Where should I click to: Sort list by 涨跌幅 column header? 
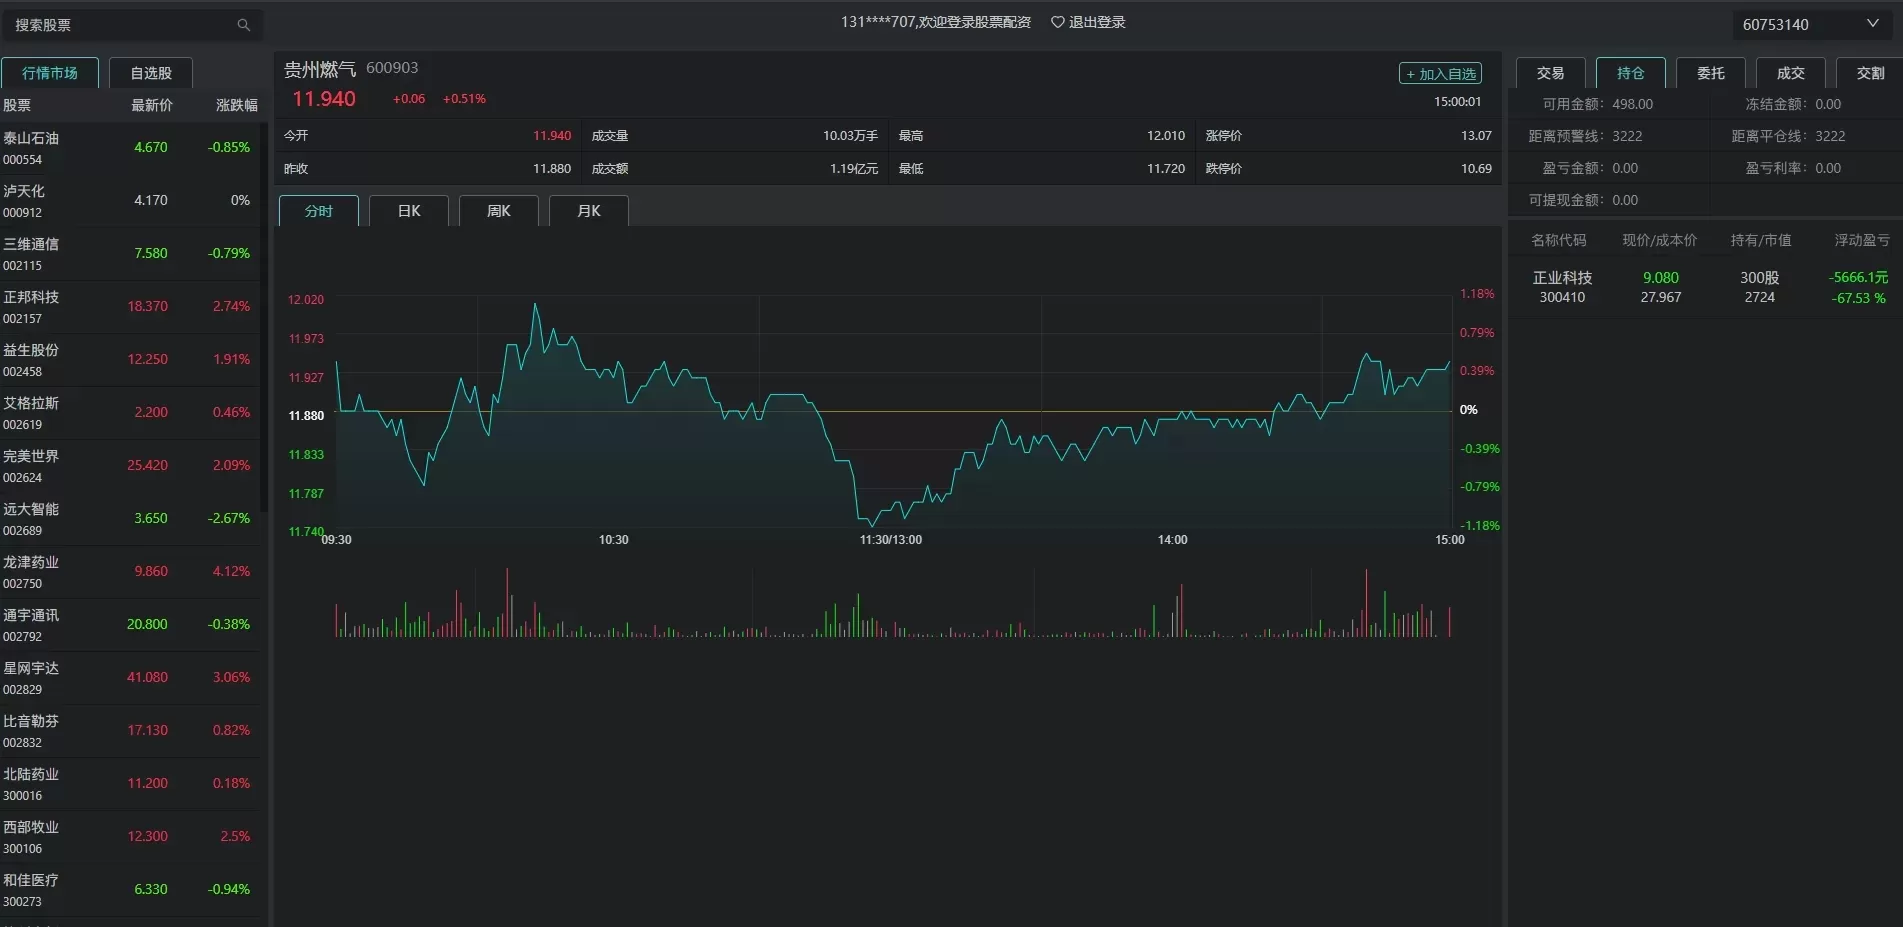click(236, 105)
